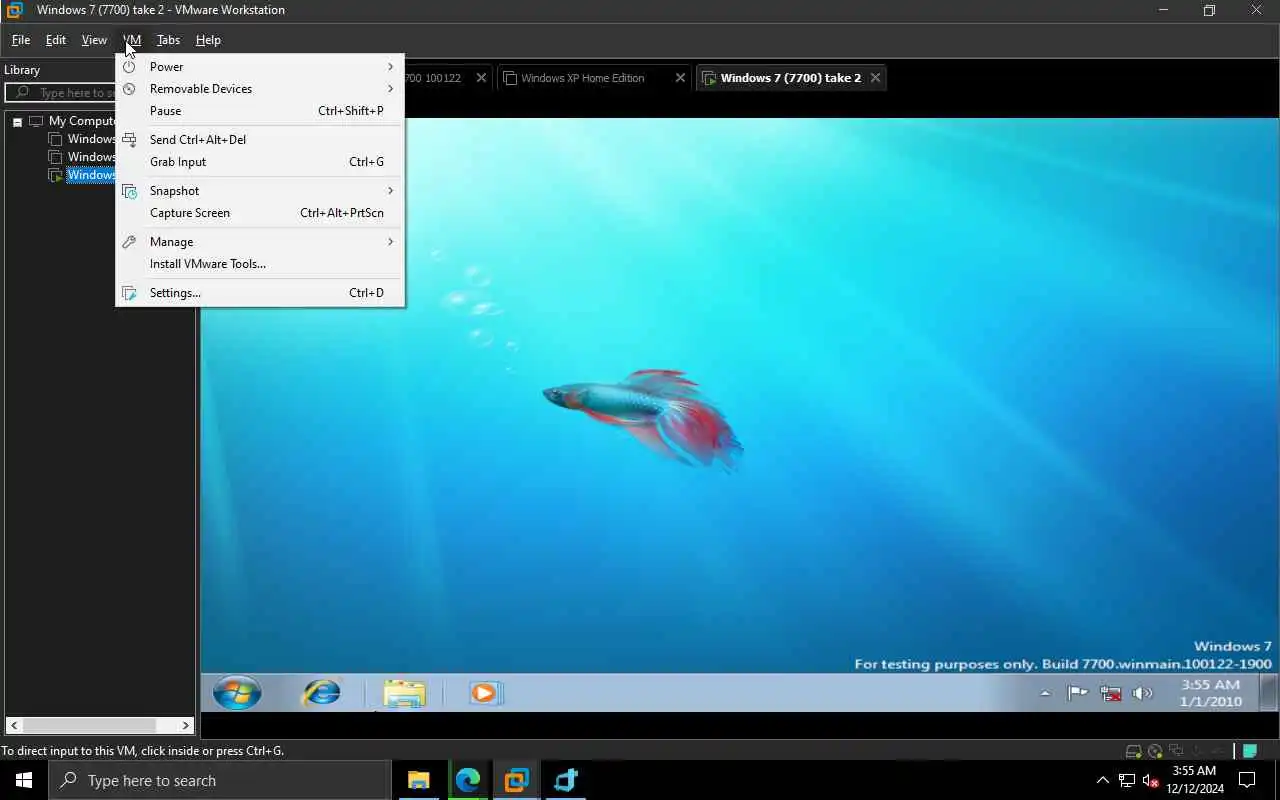Click the 'To direct input to this VM' status text

pos(142,751)
